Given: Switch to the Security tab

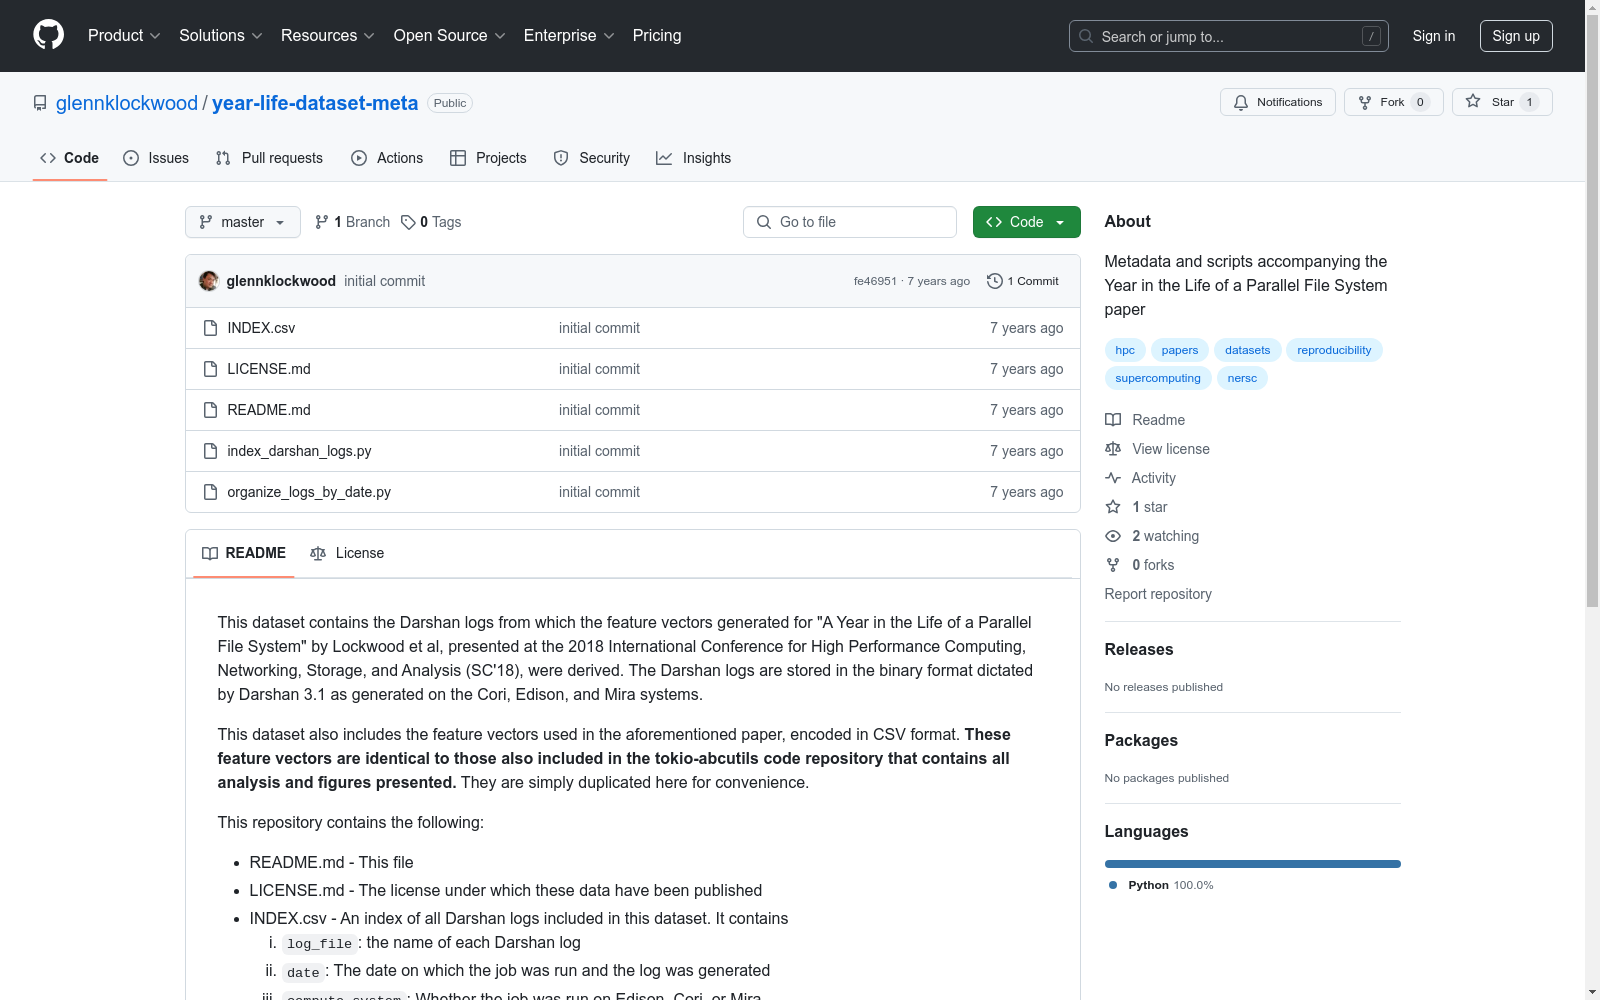Looking at the screenshot, I should tap(592, 158).
